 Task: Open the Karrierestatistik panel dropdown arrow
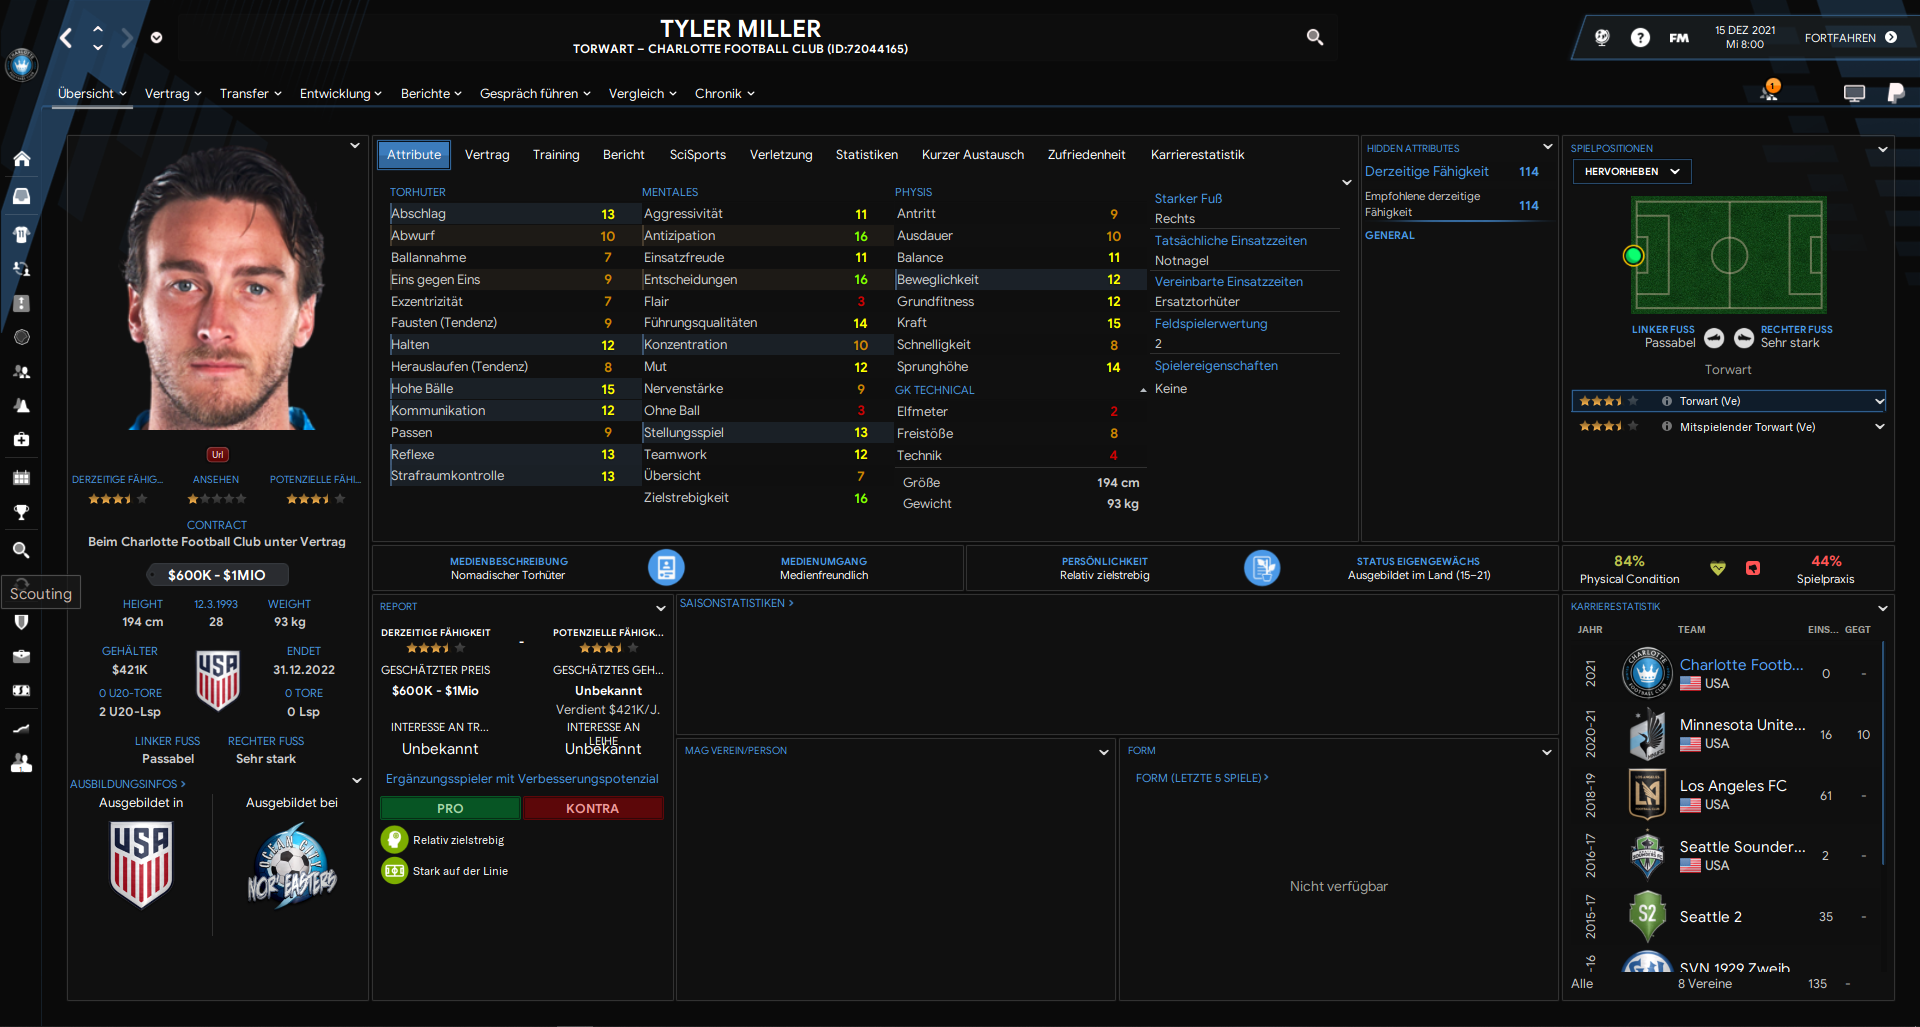pyautogui.click(x=1883, y=608)
